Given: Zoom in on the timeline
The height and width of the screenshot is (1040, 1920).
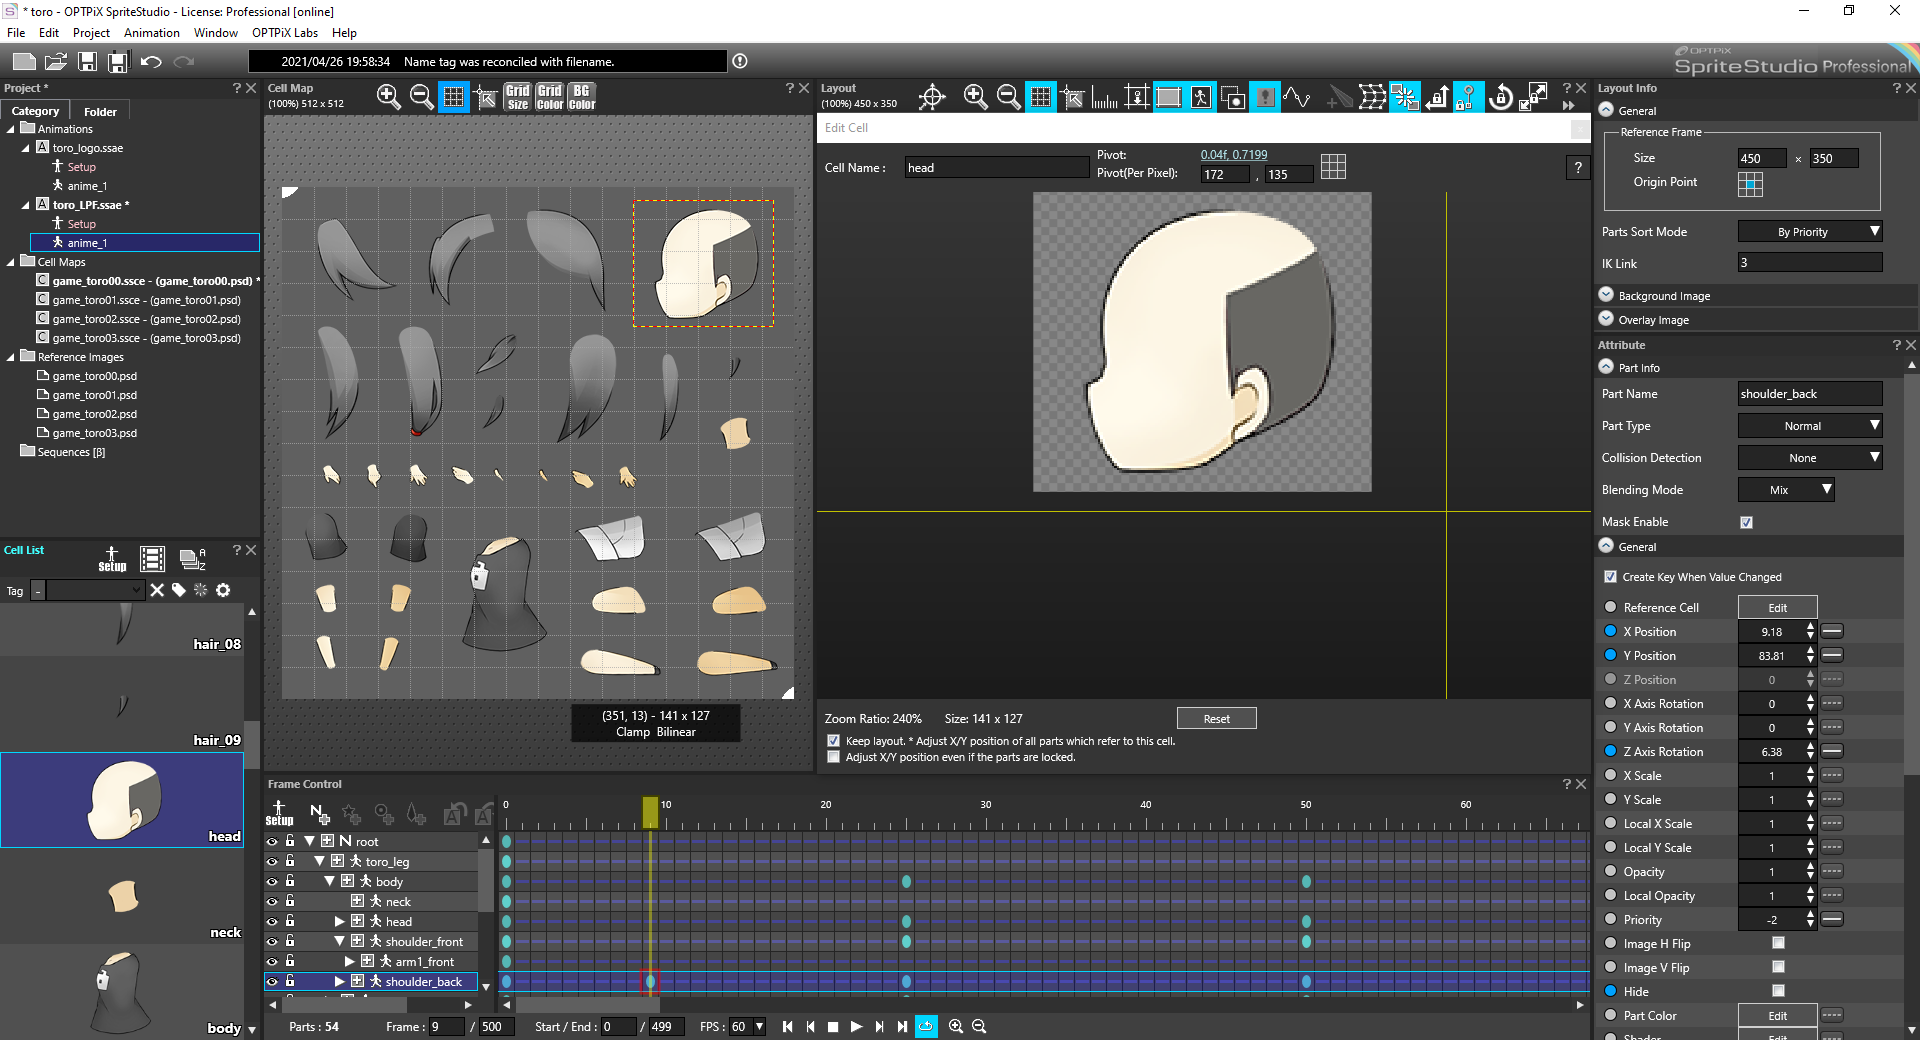Looking at the screenshot, I should click(956, 1026).
